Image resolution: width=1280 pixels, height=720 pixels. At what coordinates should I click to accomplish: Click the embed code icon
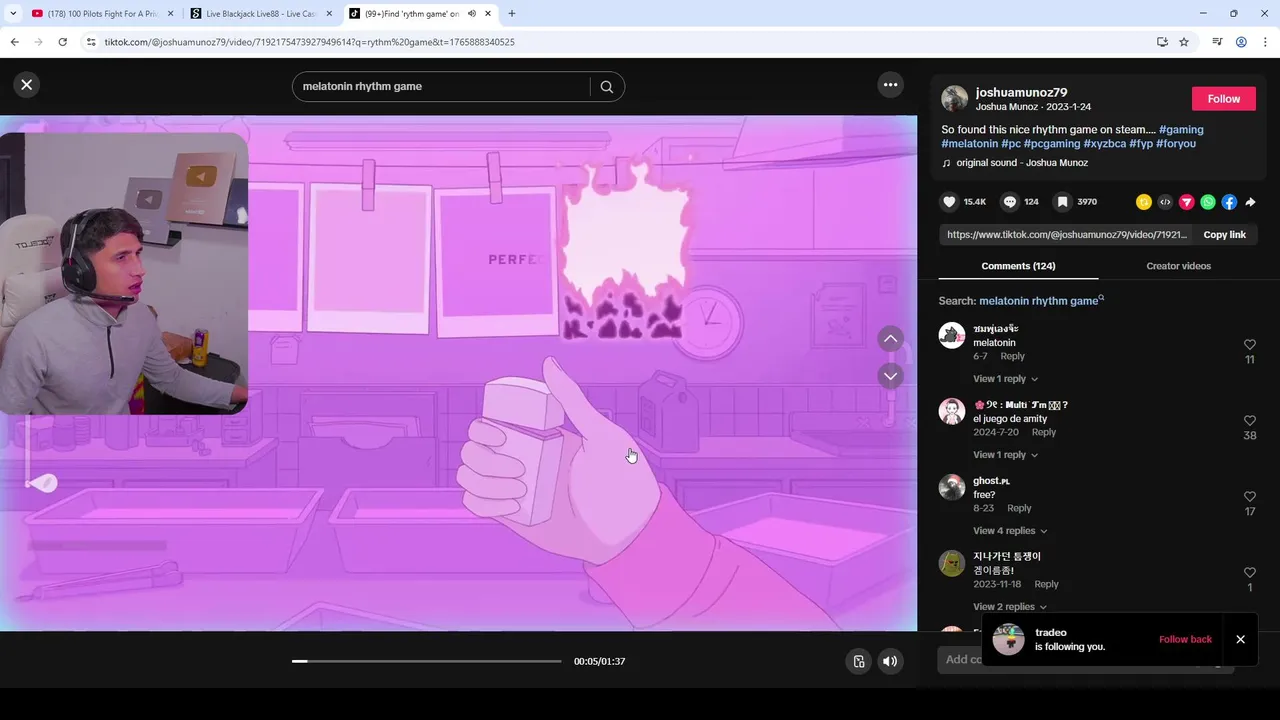pyautogui.click(x=1165, y=202)
